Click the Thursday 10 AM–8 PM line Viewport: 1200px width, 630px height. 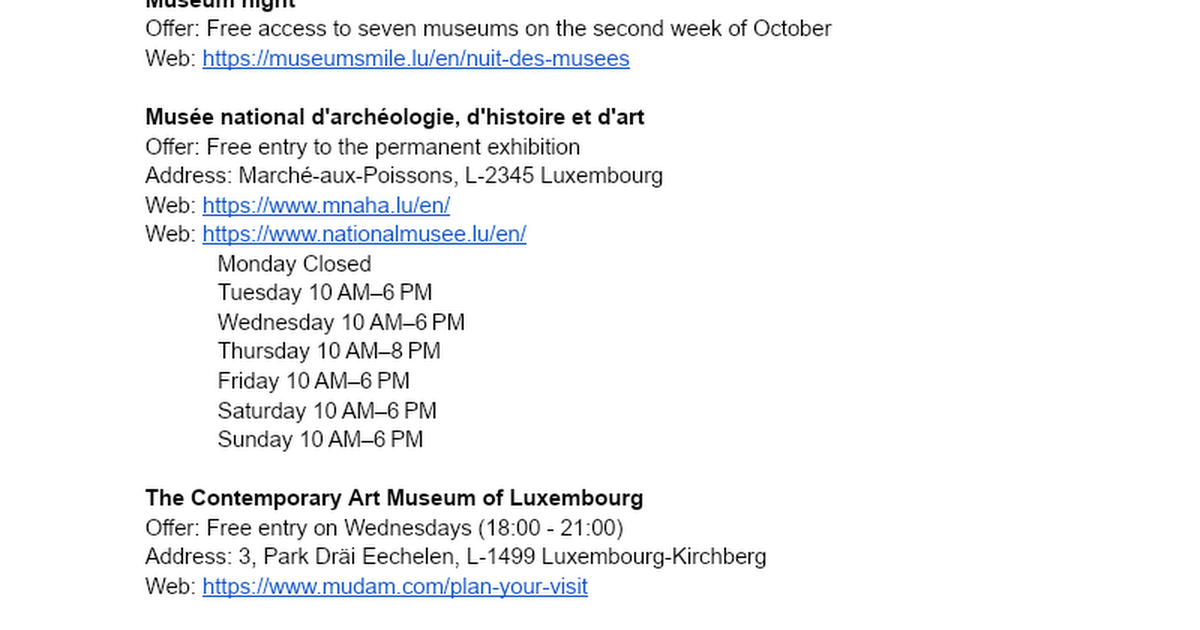pos(329,352)
